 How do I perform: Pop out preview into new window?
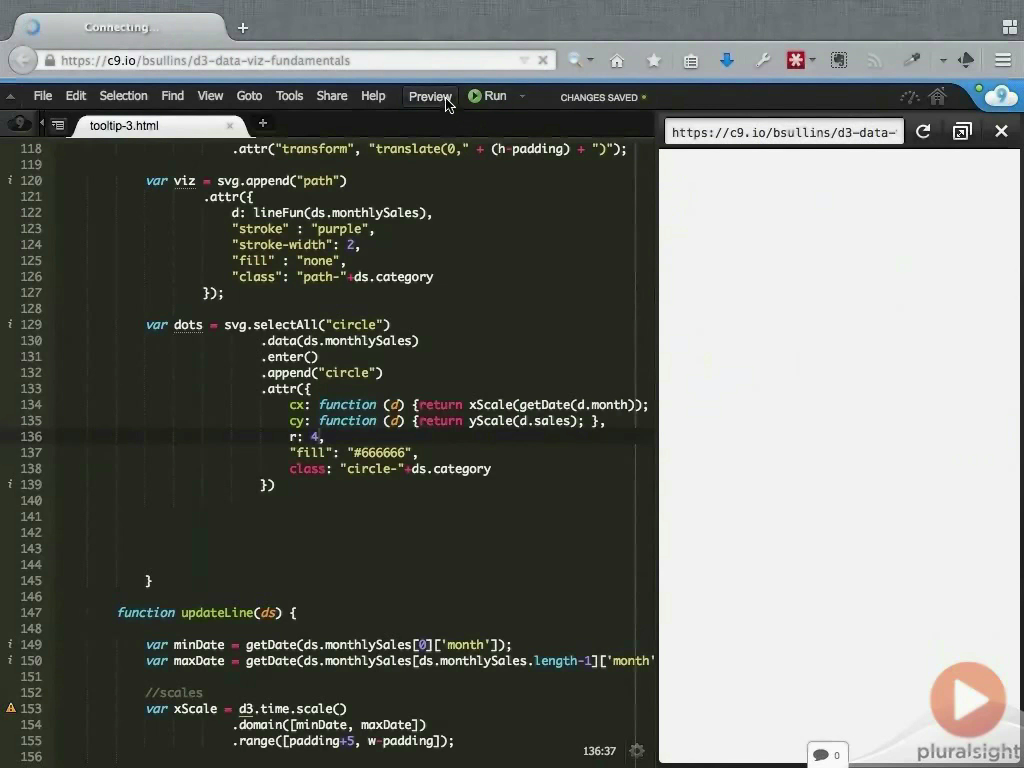click(962, 131)
